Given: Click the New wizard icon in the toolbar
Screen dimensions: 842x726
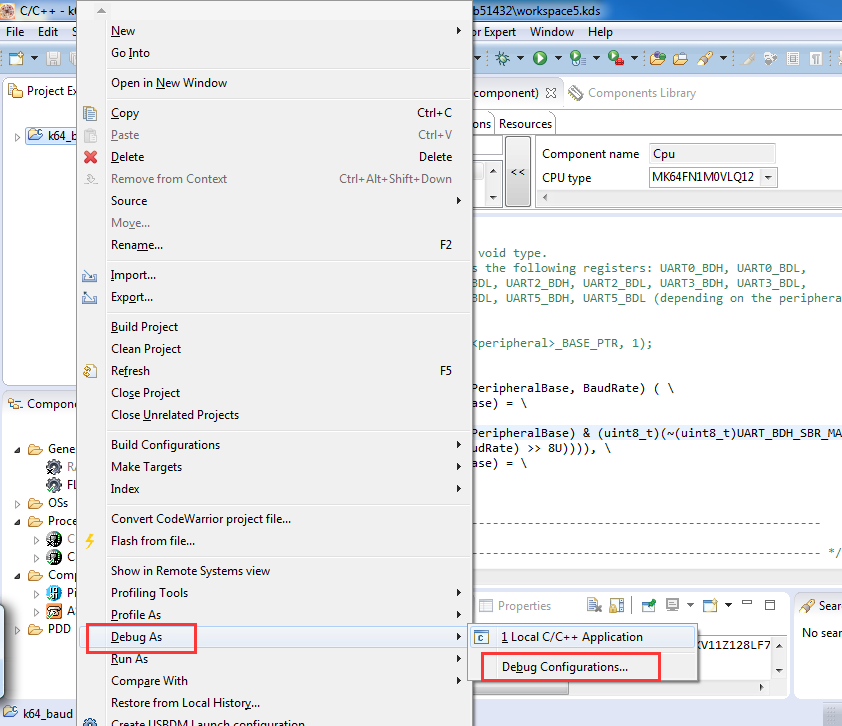Looking at the screenshot, I should [17, 58].
